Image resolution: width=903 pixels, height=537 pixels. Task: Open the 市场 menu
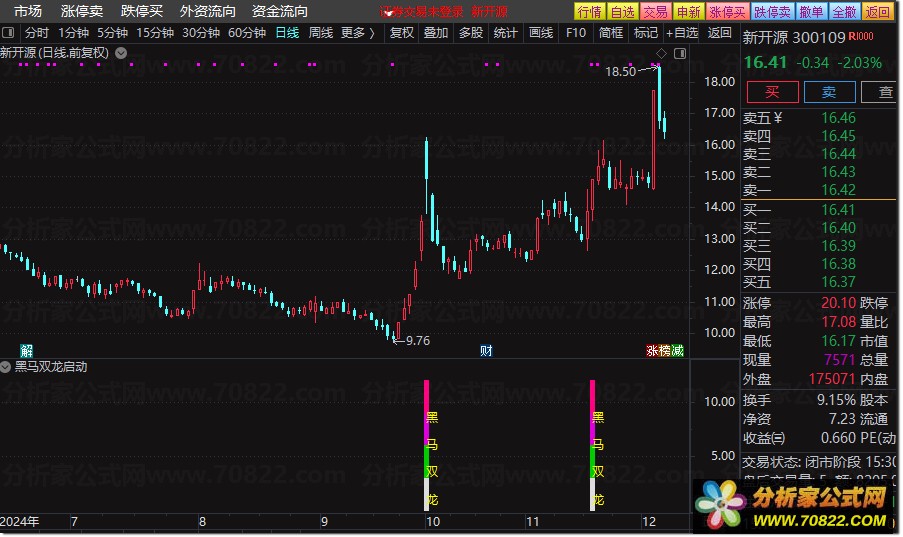coord(28,11)
